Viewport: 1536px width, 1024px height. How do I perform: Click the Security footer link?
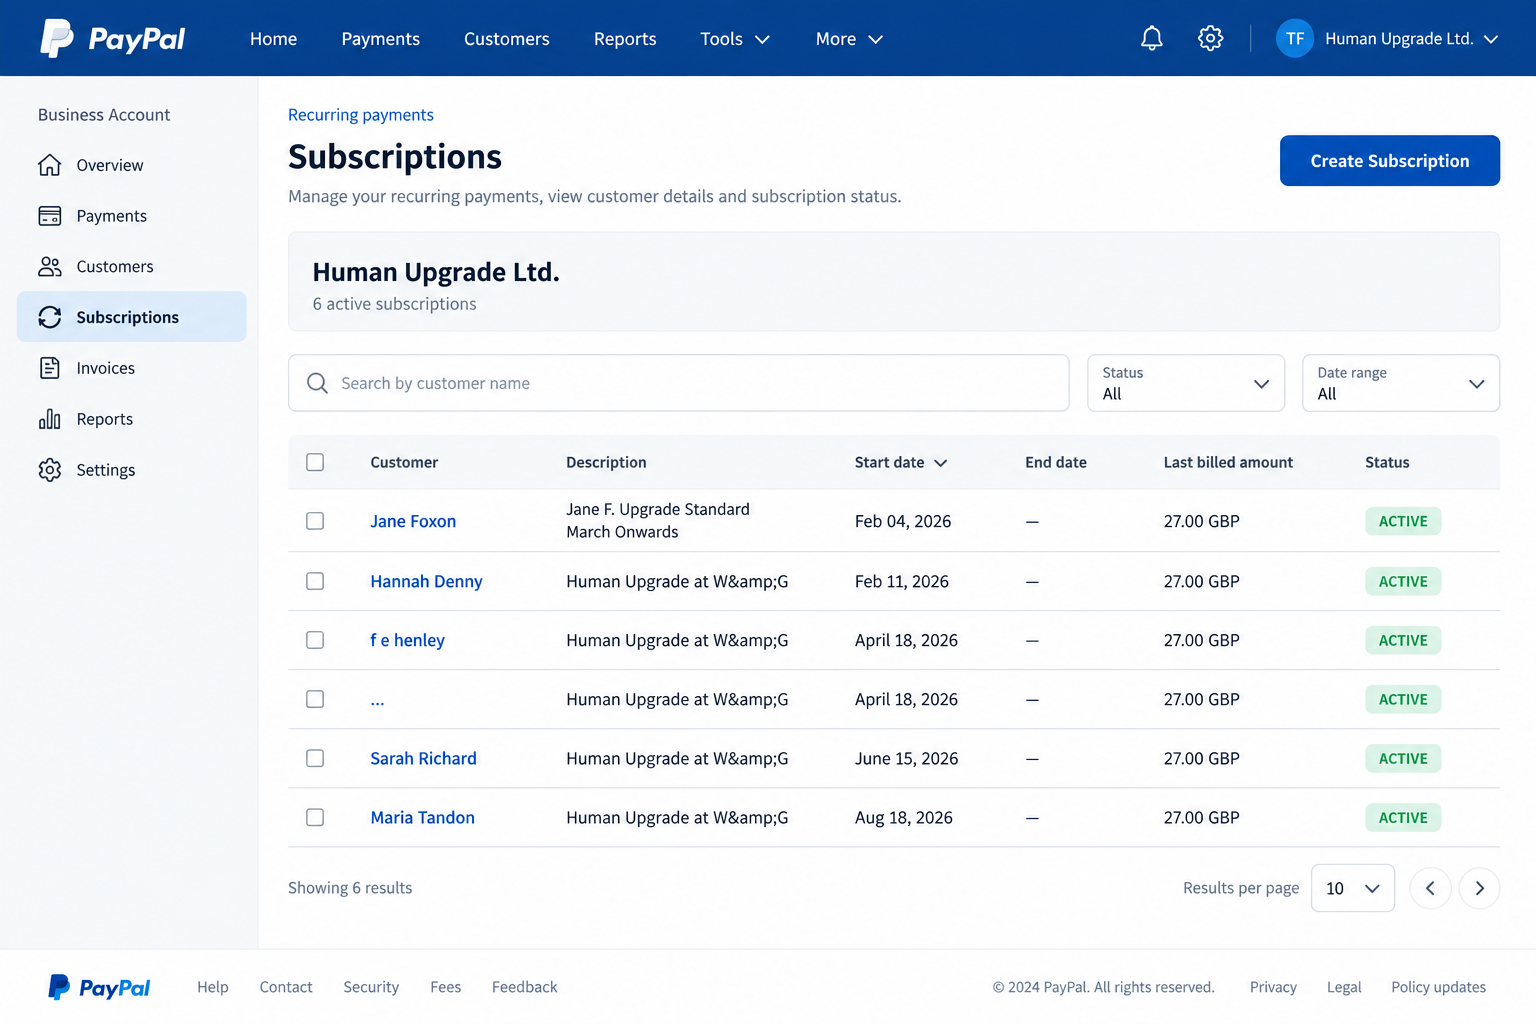click(371, 987)
